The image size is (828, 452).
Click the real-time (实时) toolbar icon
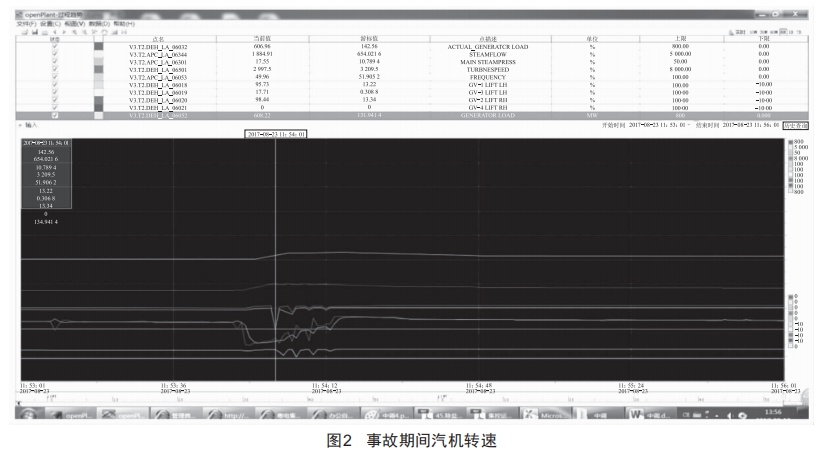738,33
